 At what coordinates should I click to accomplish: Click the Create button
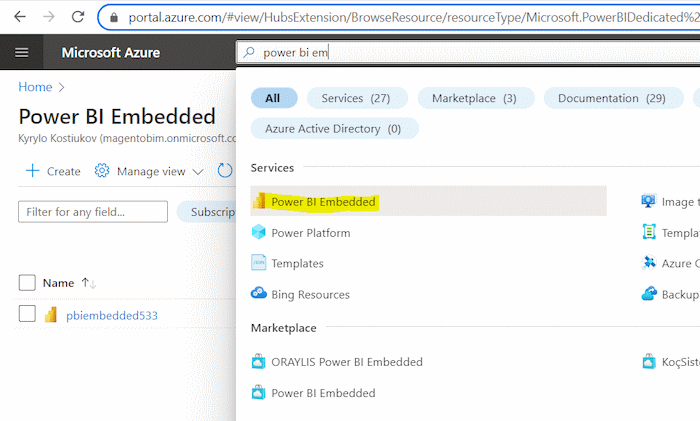pos(53,171)
